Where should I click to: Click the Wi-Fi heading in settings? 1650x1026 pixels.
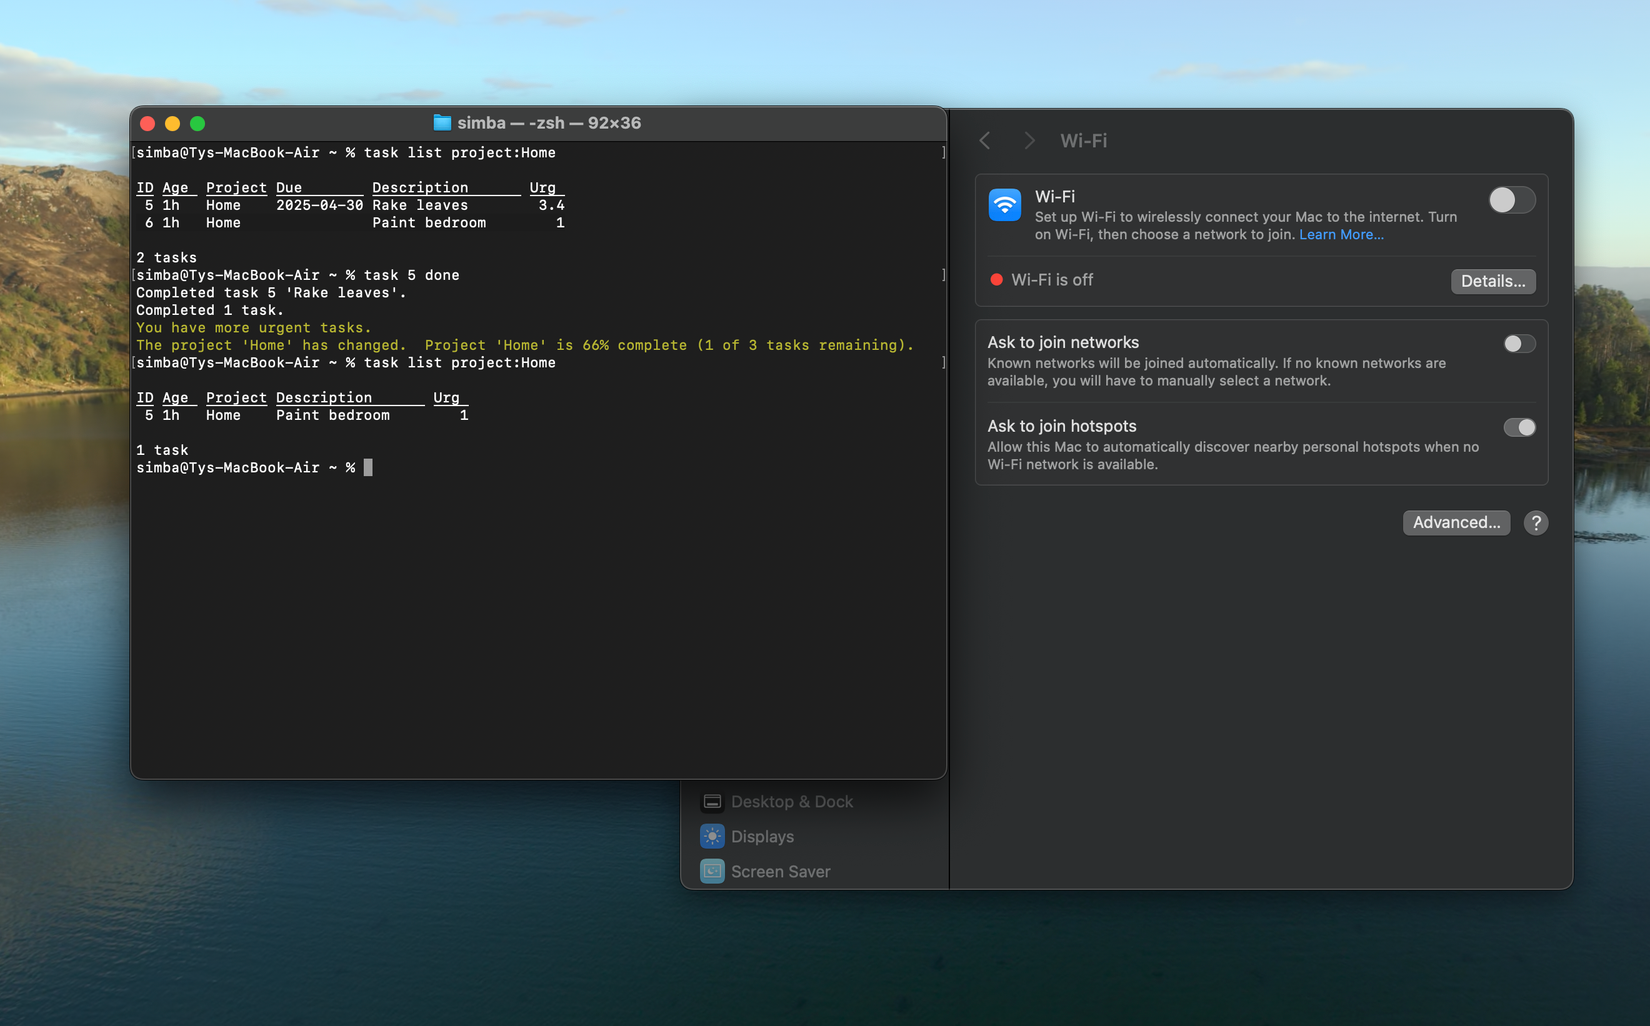point(1083,141)
